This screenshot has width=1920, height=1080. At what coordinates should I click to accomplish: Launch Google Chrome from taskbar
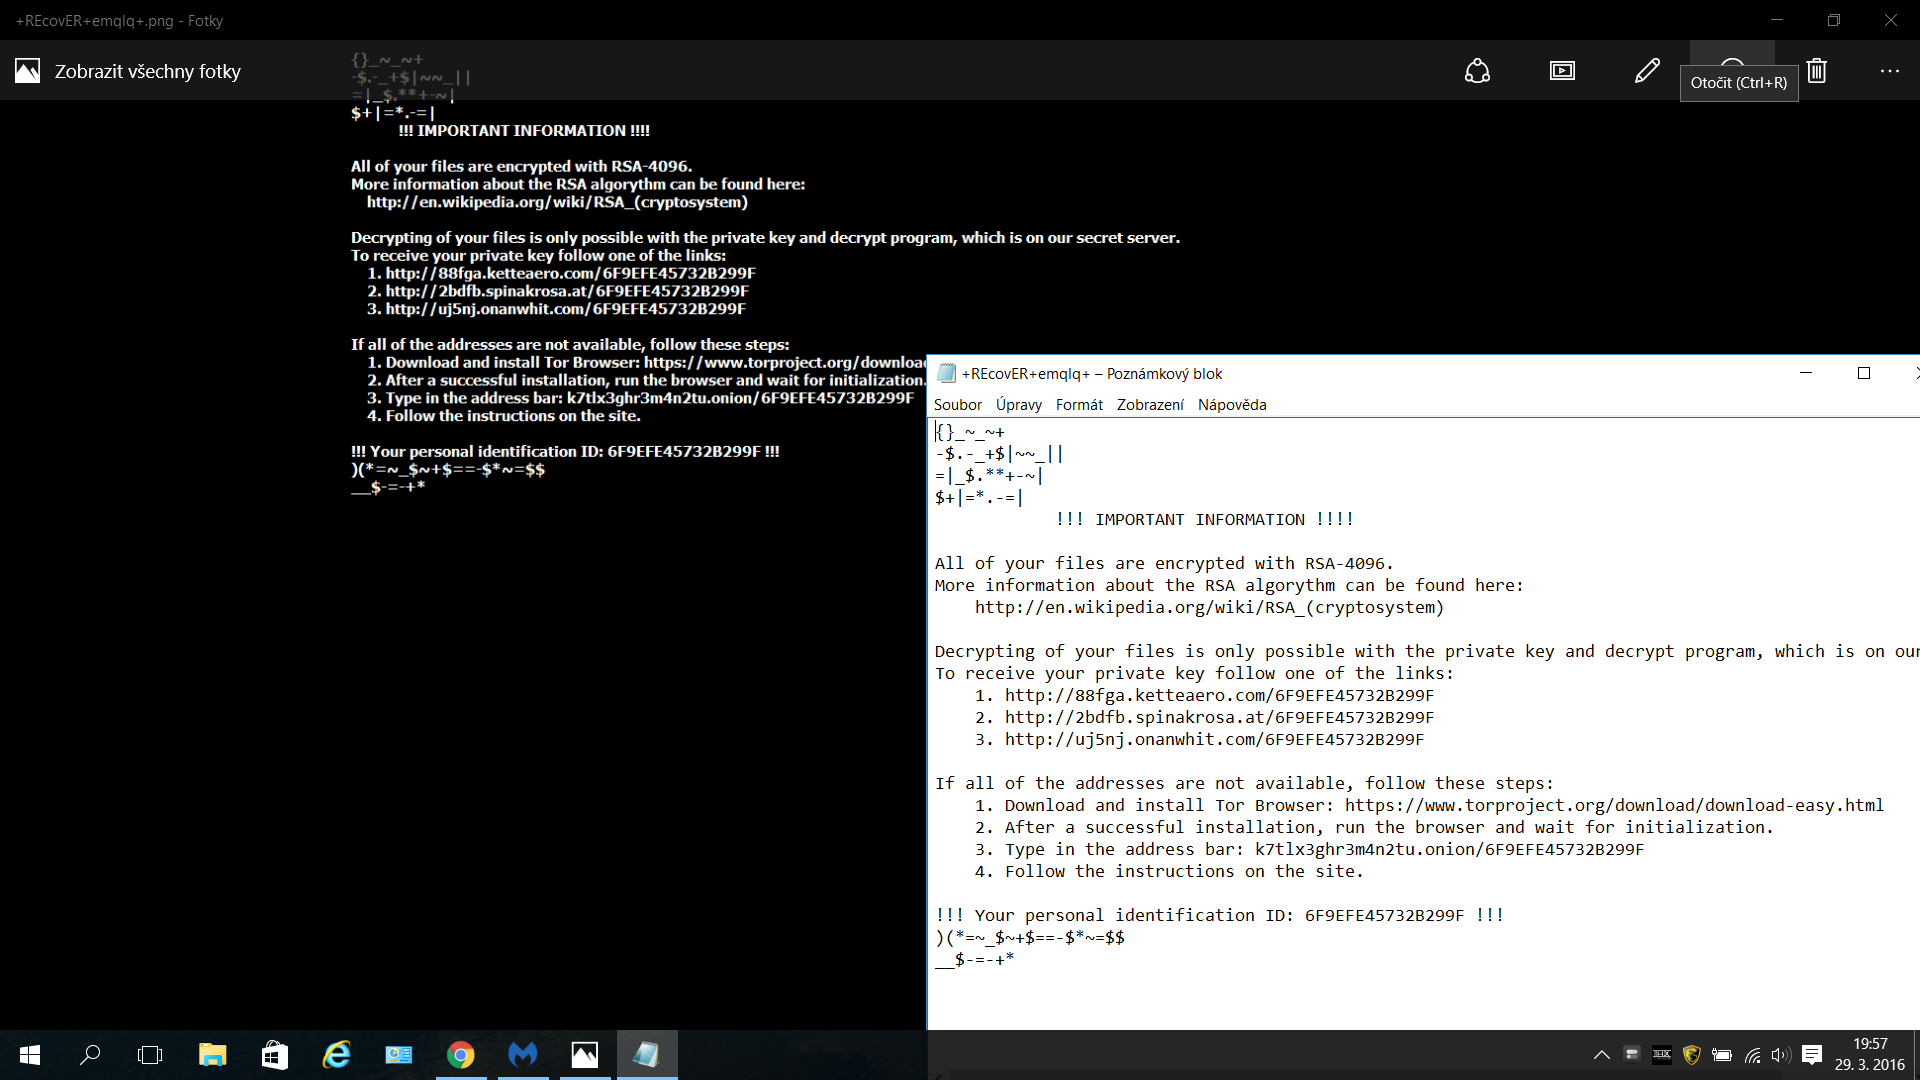tap(460, 1055)
